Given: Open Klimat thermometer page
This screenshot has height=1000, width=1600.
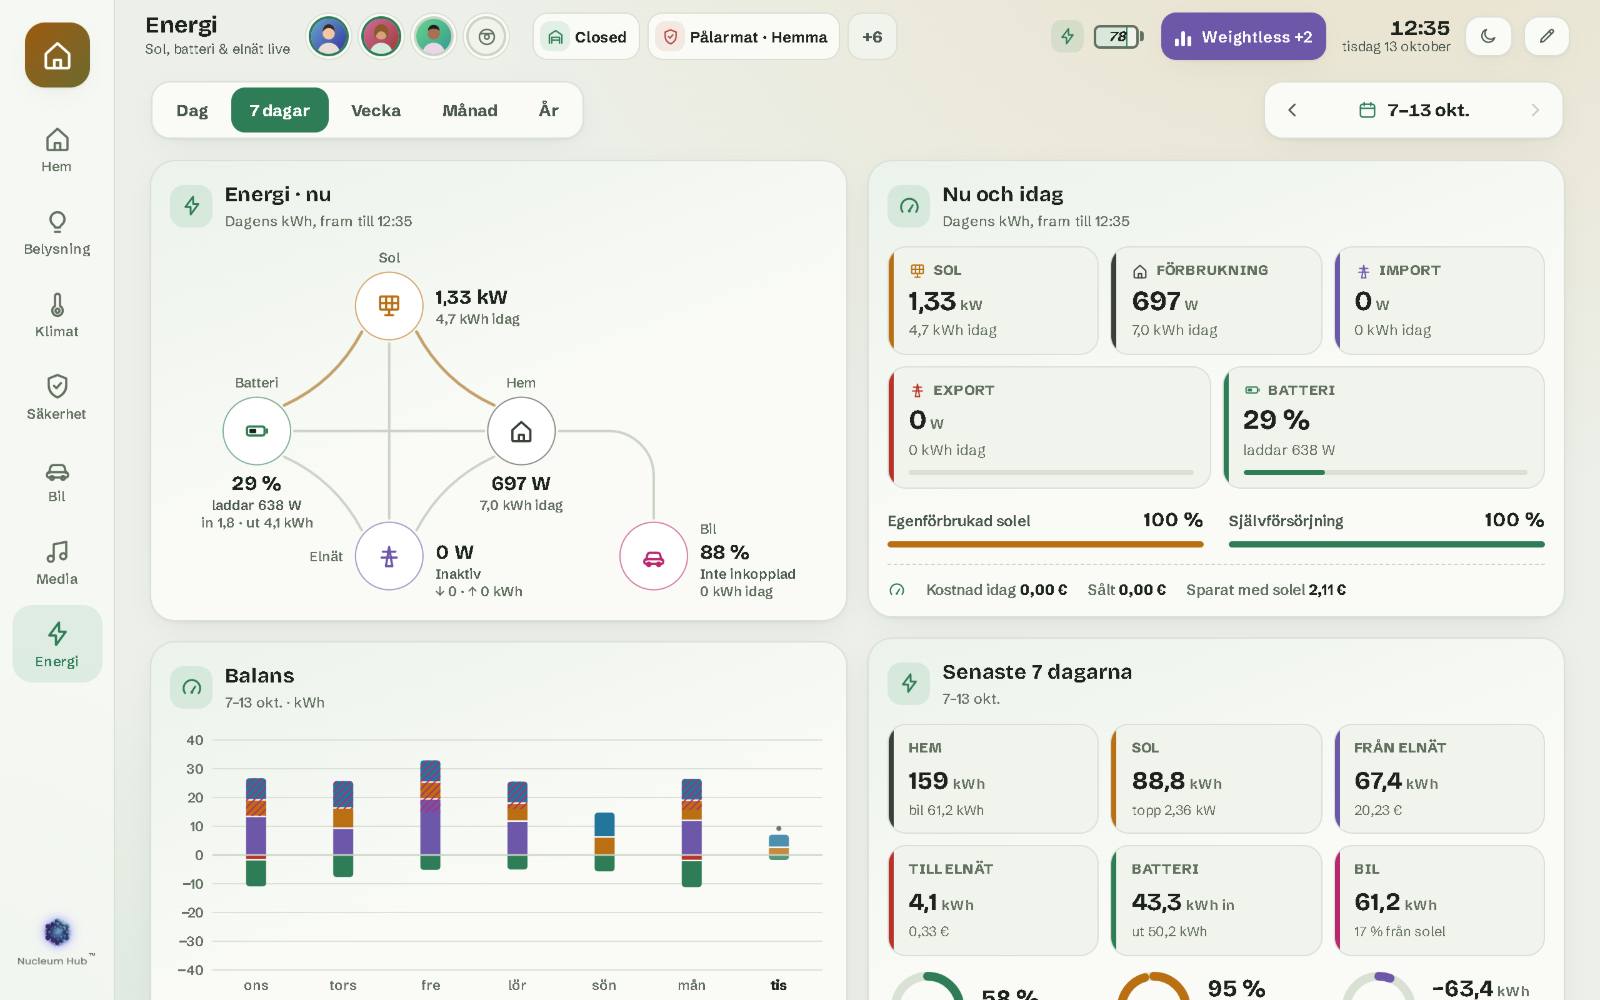Looking at the screenshot, I should click(x=57, y=315).
